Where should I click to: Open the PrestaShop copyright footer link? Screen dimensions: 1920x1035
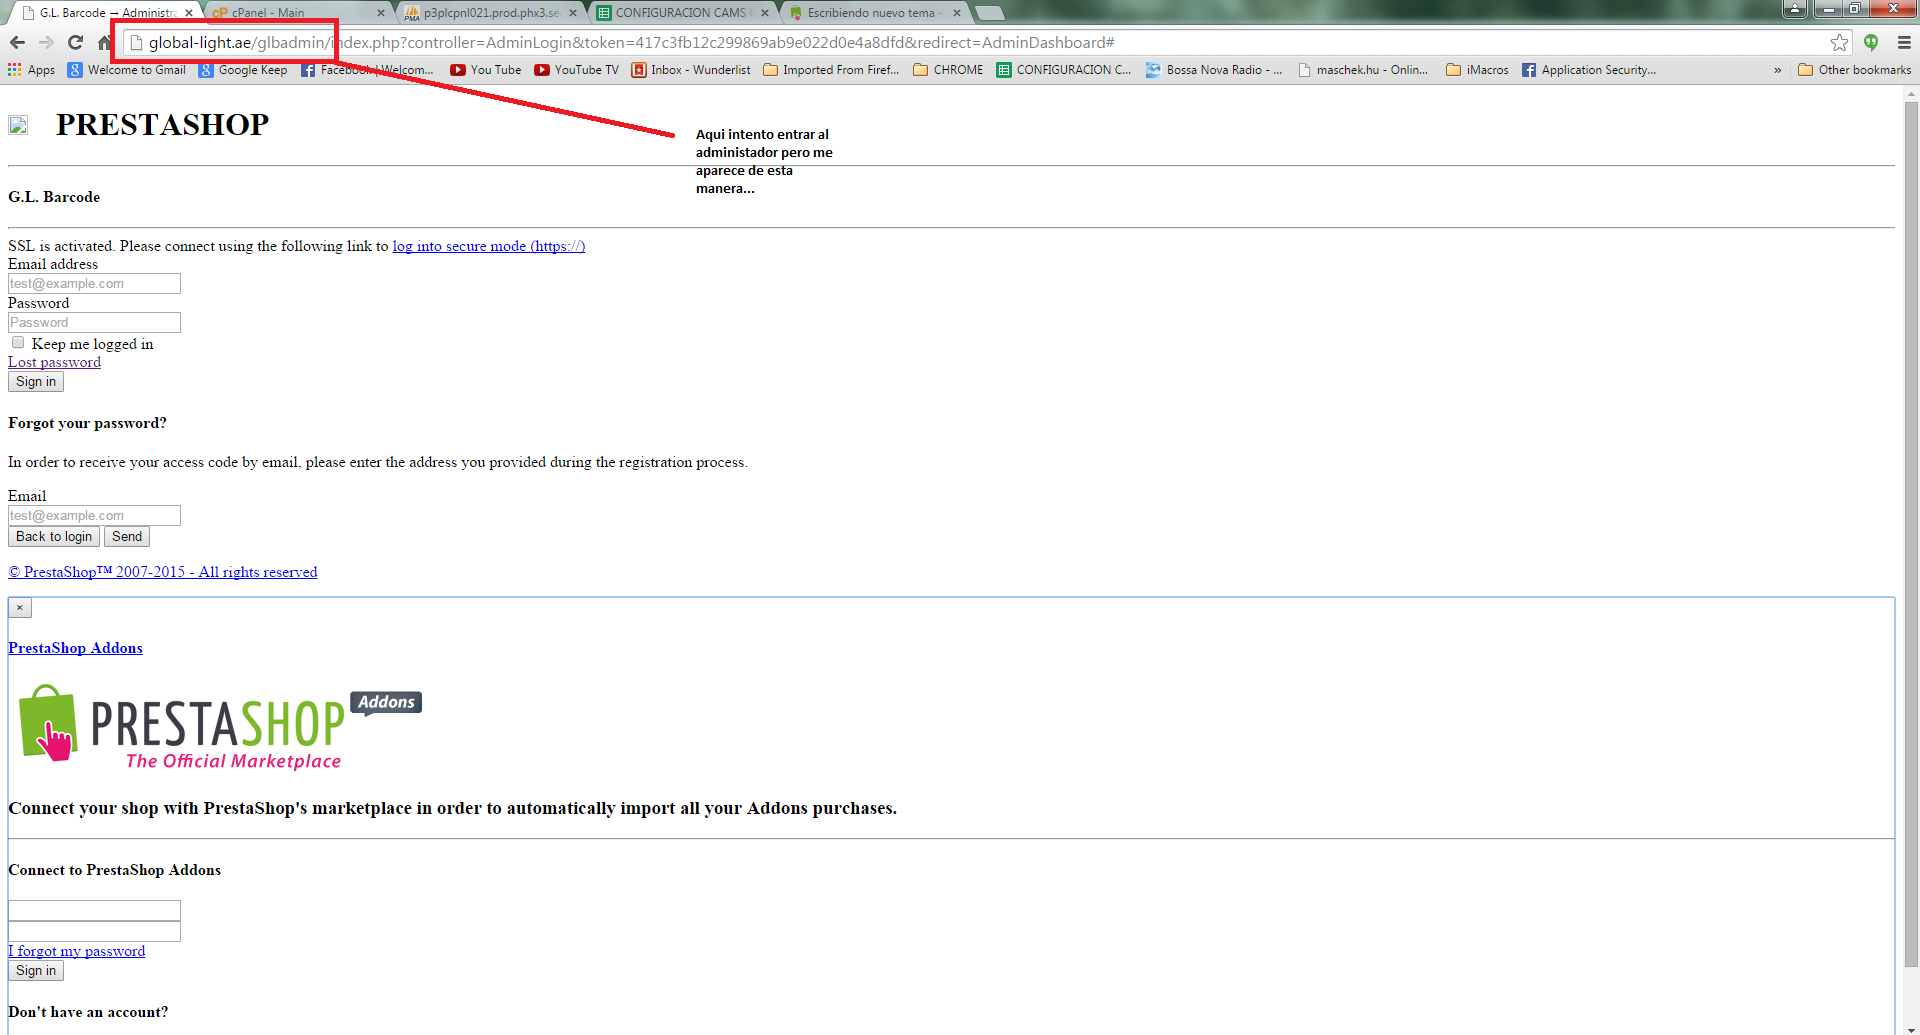[163, 573]
